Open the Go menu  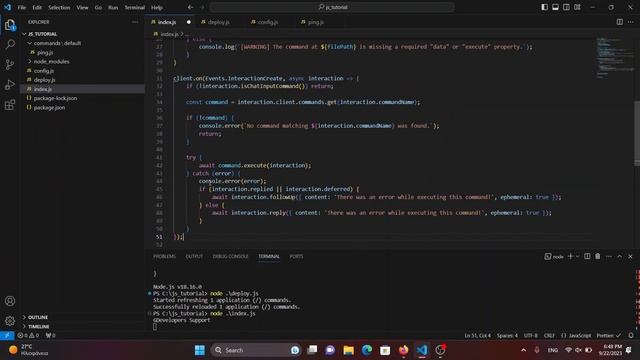(x=98, y=7)
